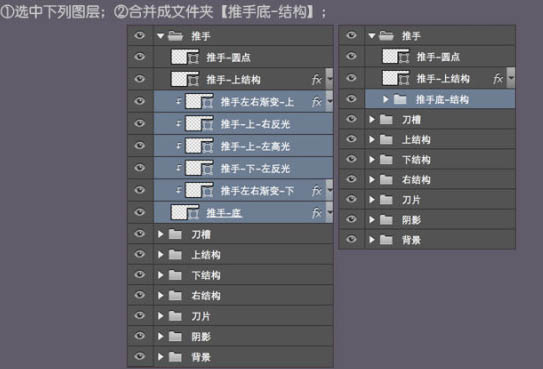Click 右结构 folder icon in left panel
The image size is (543, 369).
click(x=175, y=296)
